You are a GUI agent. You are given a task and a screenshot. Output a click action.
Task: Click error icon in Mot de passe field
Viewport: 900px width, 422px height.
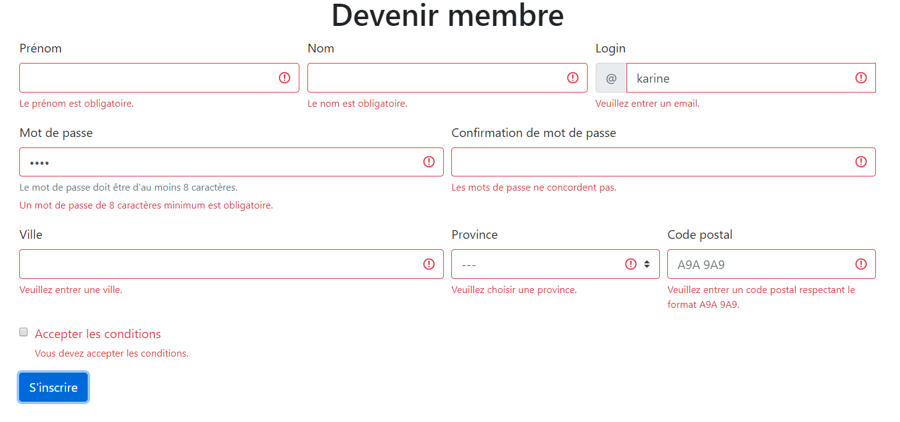click(x=428, y=162)
